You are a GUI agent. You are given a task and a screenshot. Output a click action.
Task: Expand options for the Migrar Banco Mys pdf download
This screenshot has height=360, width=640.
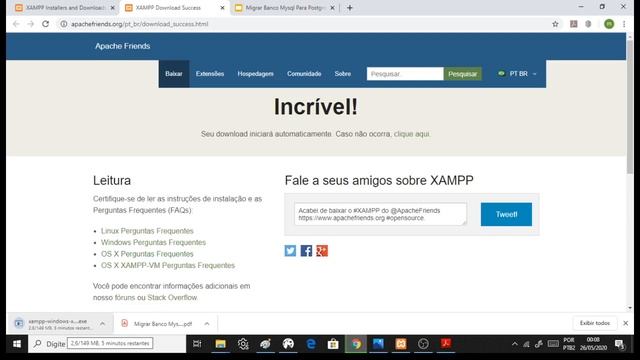tap(207, 324)
